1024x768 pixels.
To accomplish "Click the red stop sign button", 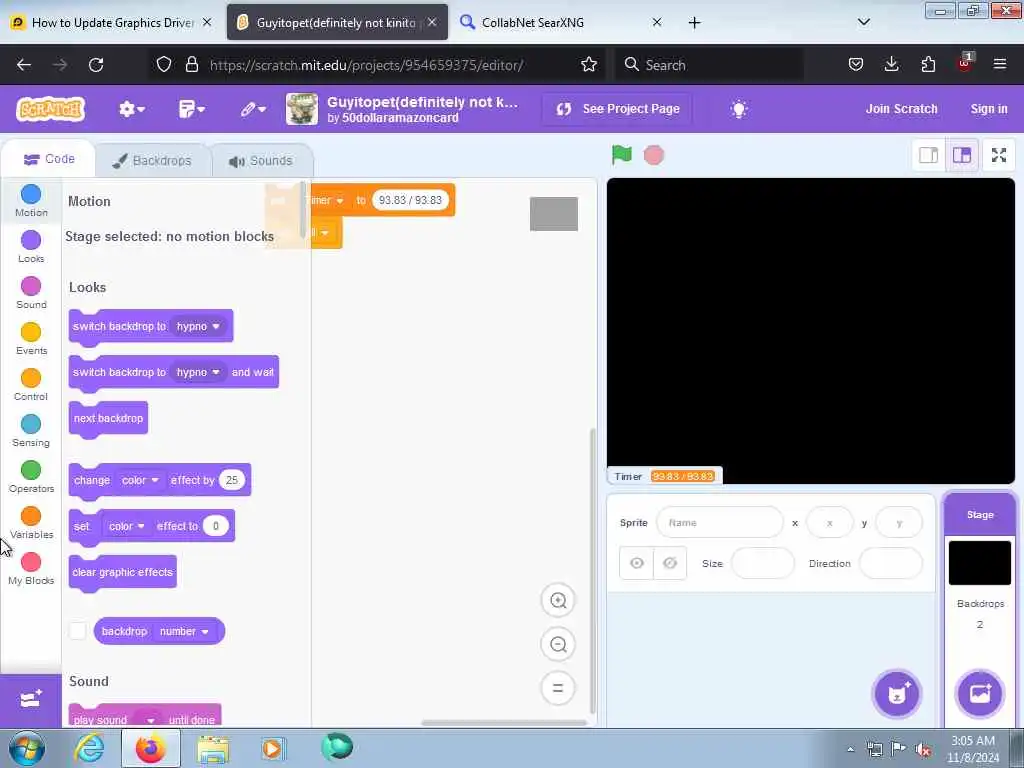I will click(x=654, y=155).
